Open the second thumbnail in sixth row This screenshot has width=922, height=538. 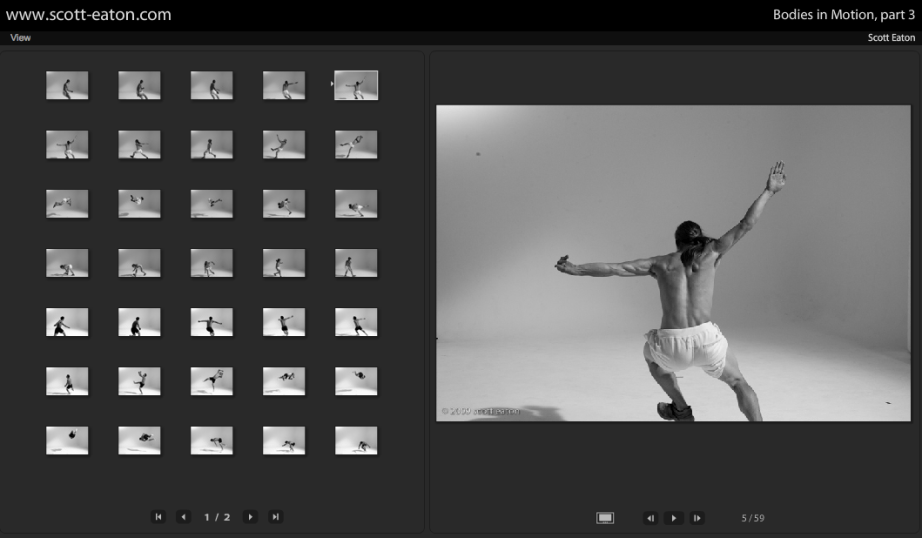[x=139, y=381]
